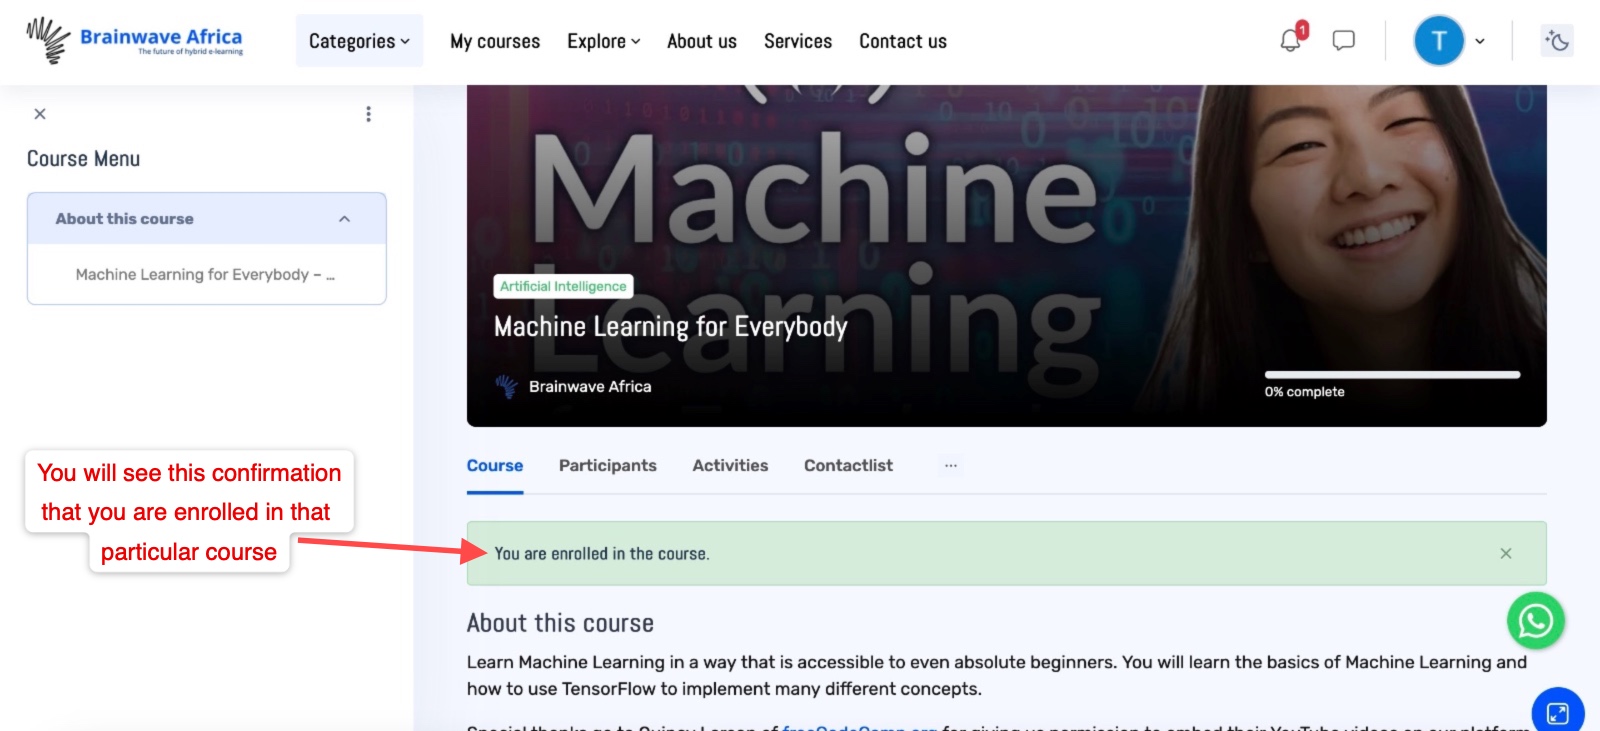Viewport: 1600px width, 731px height.
Task: Expand the Categories dropdown
Action: 359,41
